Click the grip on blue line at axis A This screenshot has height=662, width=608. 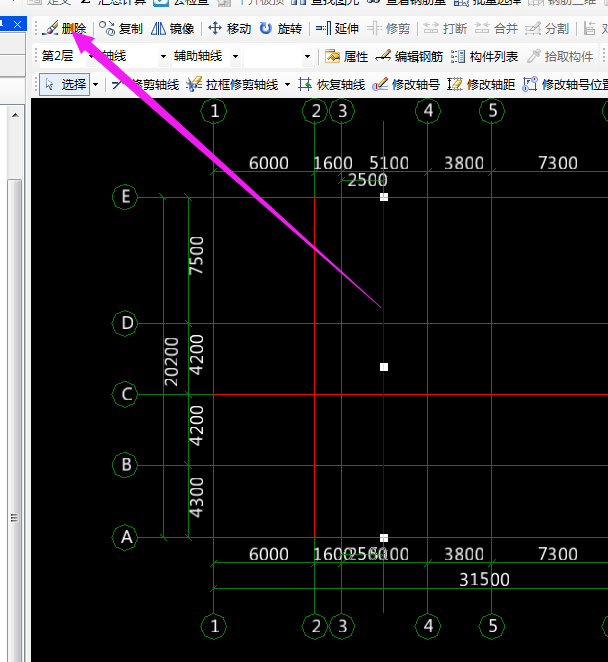384,537
